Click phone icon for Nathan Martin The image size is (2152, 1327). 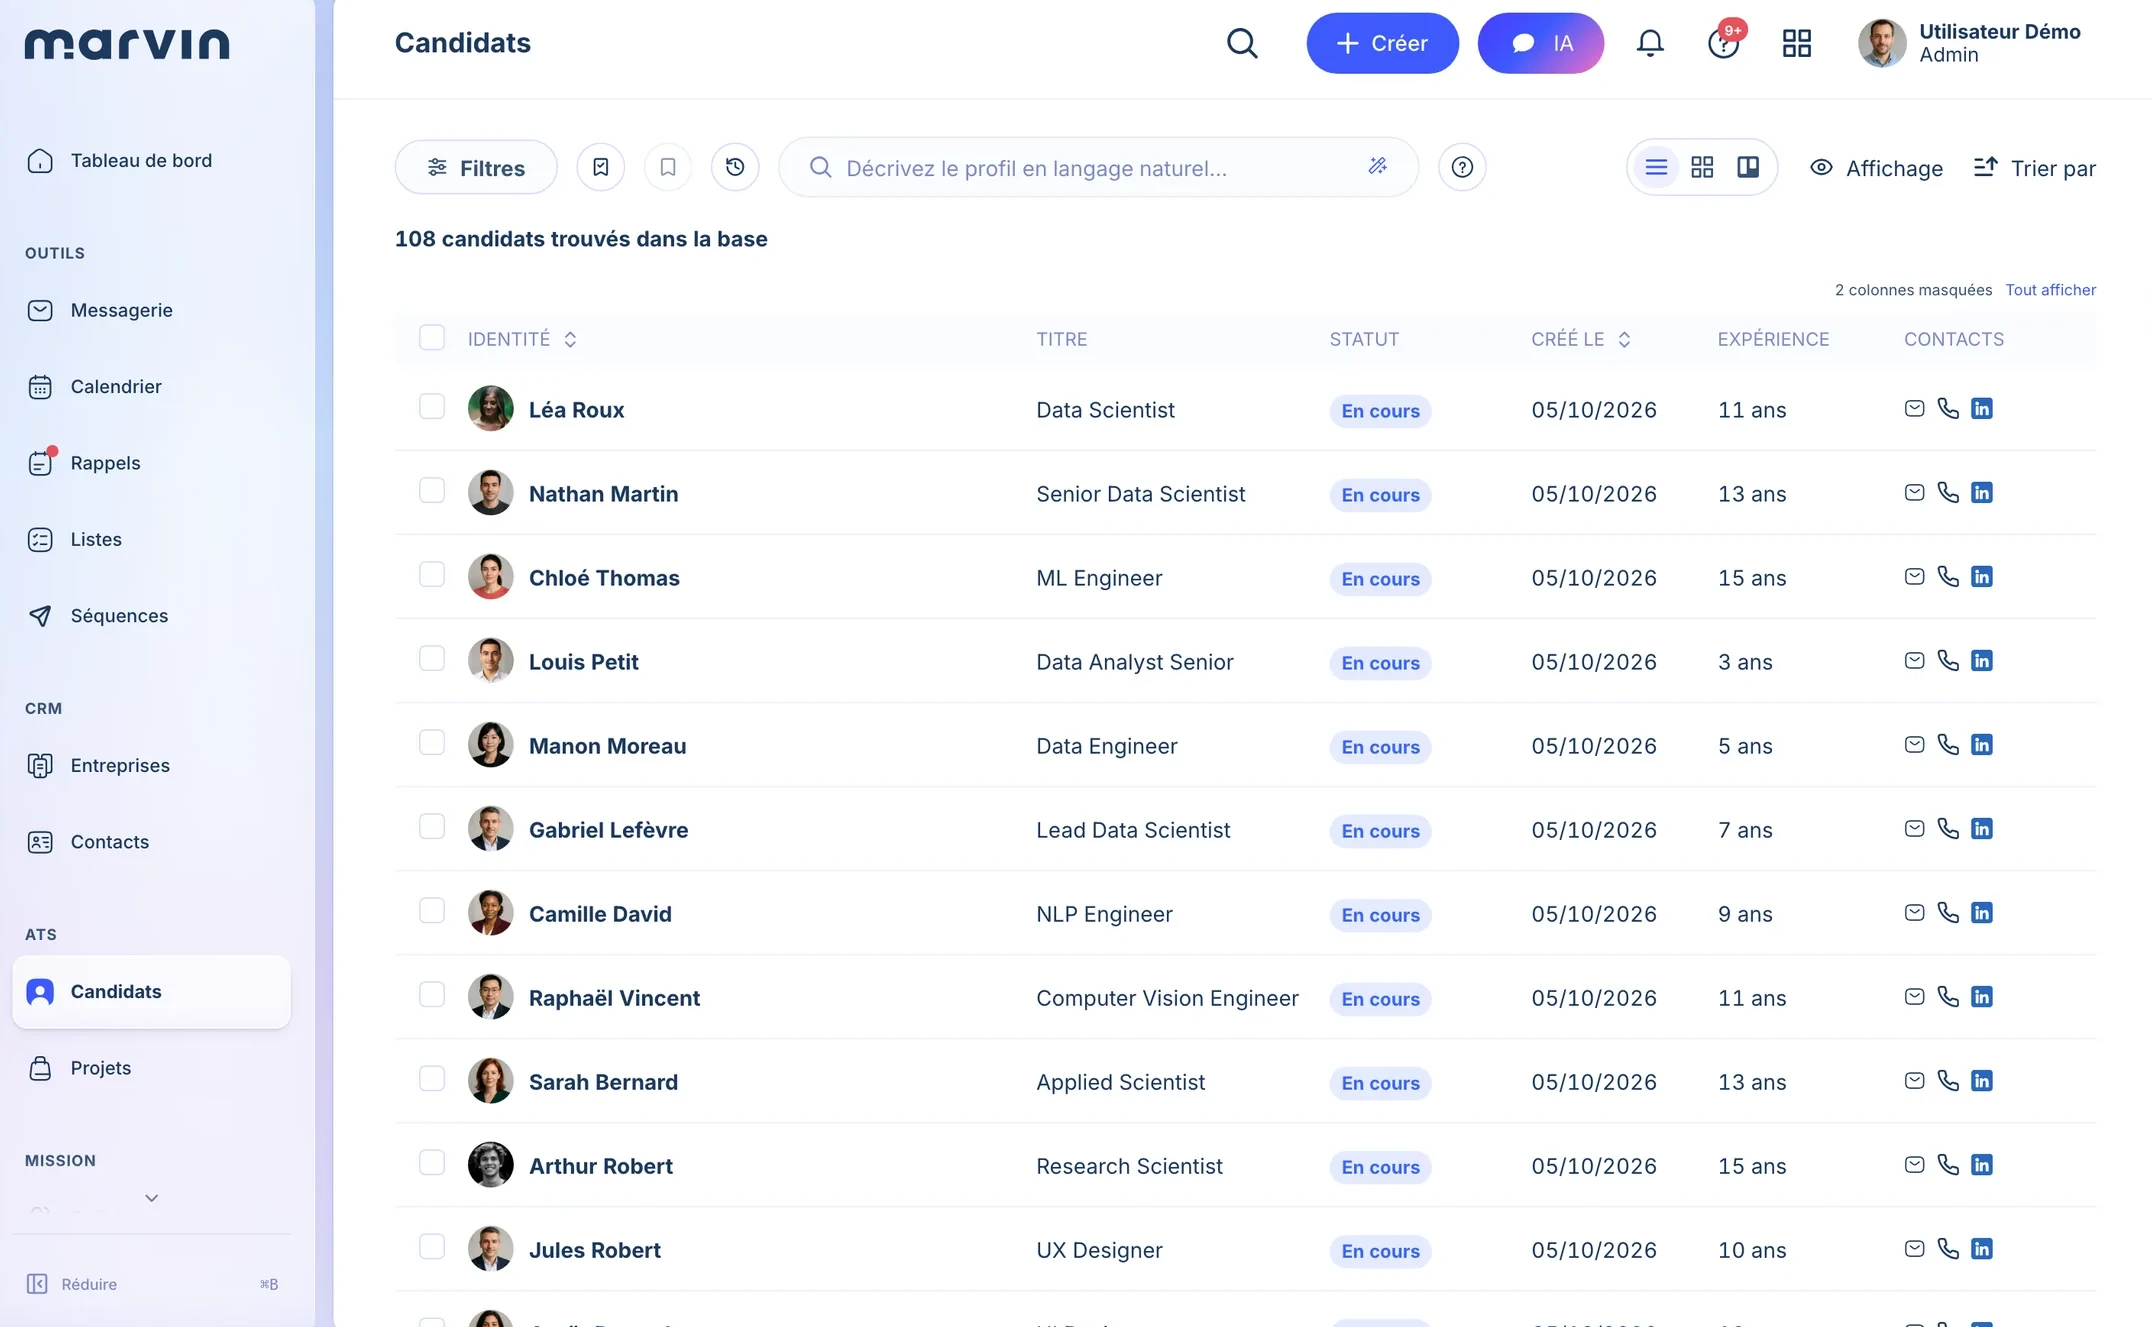pos(1948,492)
